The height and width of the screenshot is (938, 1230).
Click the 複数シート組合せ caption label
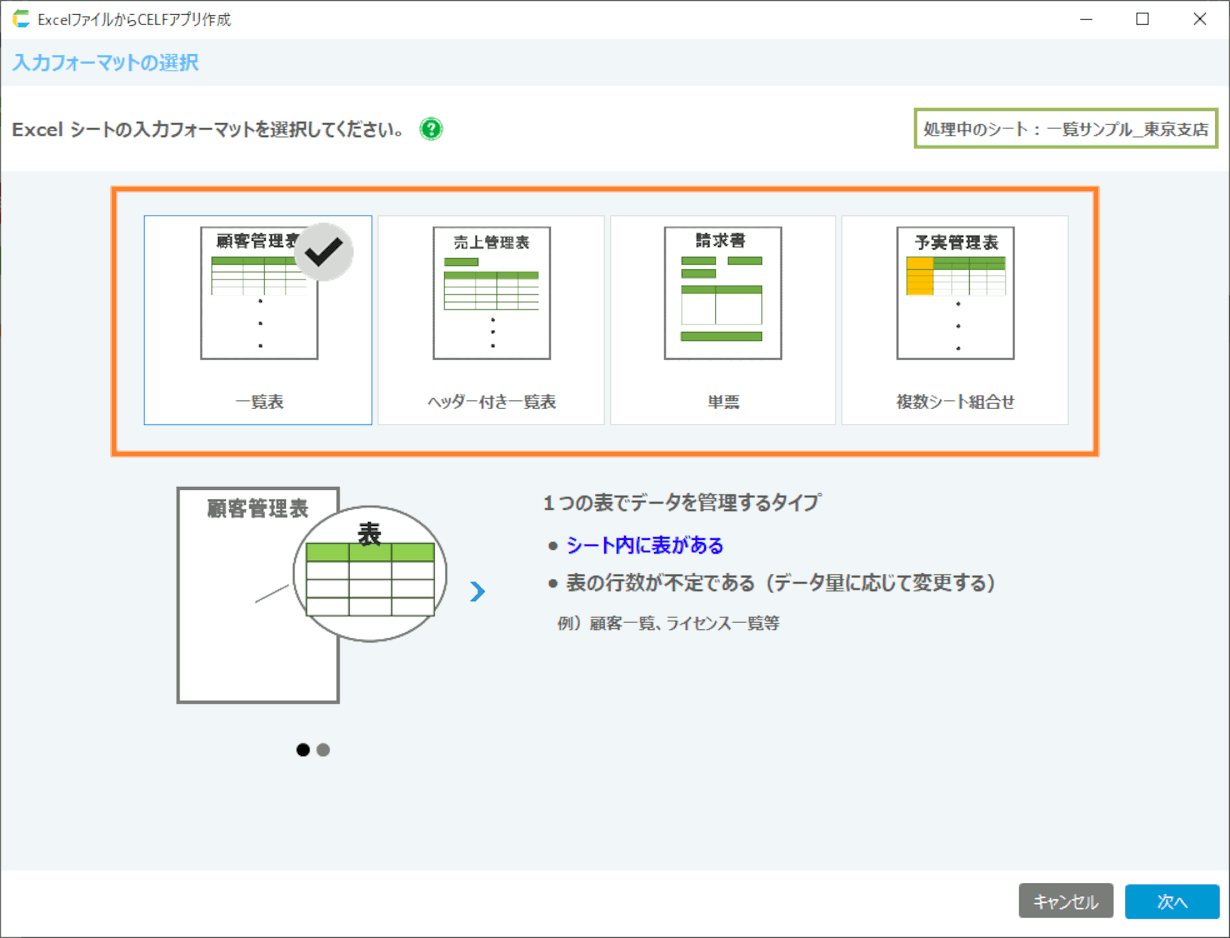click(955, 402)
